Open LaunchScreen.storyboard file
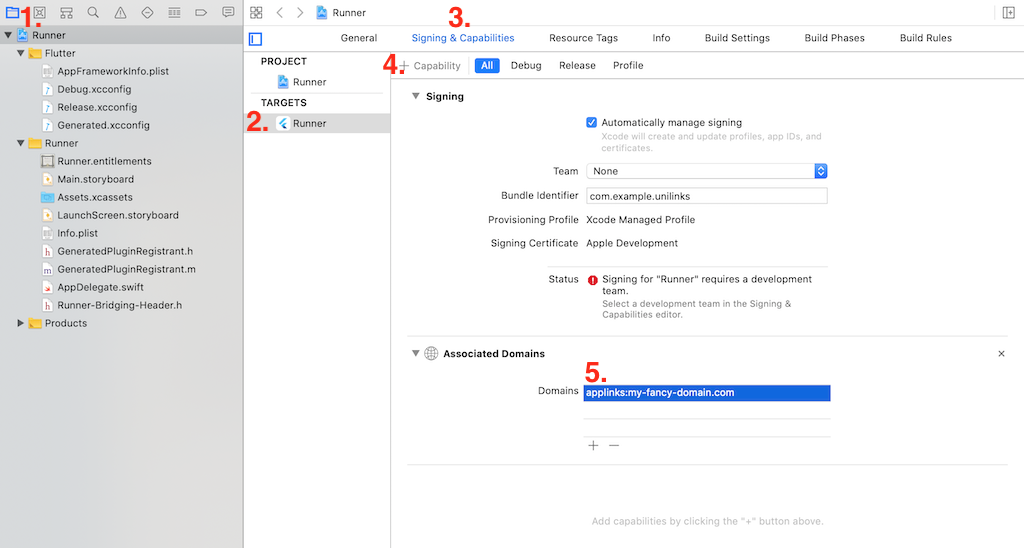 pyautogui.click(x=118, y=215)
